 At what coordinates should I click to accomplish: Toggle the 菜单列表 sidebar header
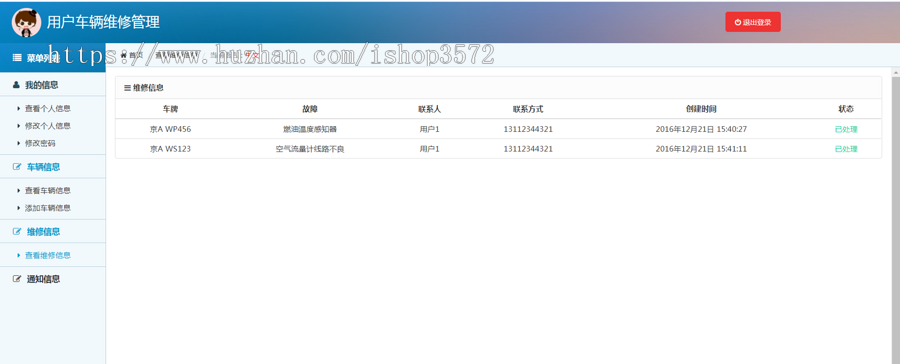53,58
